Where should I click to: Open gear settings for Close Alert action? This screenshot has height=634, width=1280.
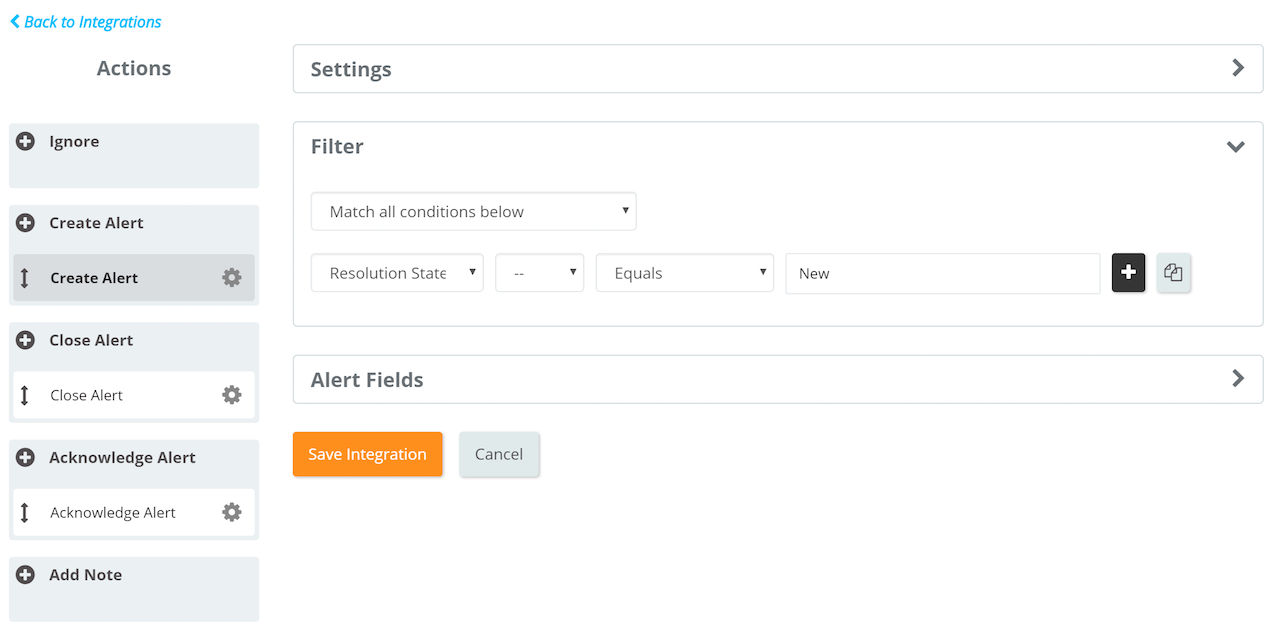[x=232, y=395]
